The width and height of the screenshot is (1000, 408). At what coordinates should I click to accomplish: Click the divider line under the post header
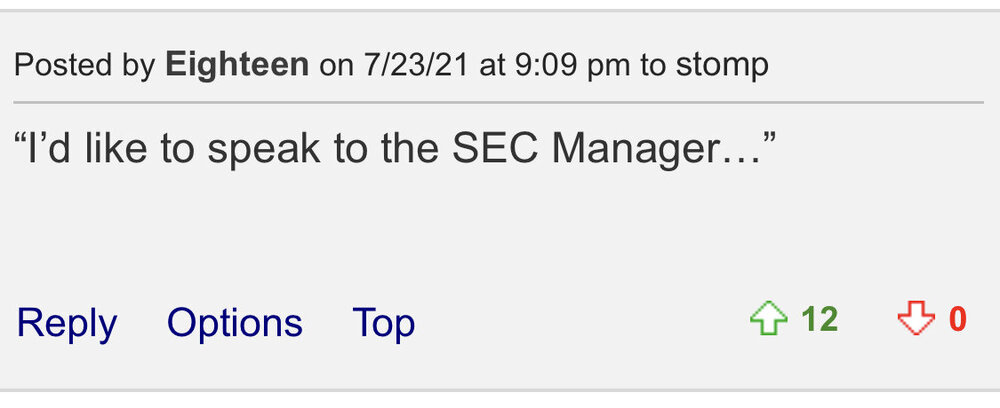(x=500, y=102)
